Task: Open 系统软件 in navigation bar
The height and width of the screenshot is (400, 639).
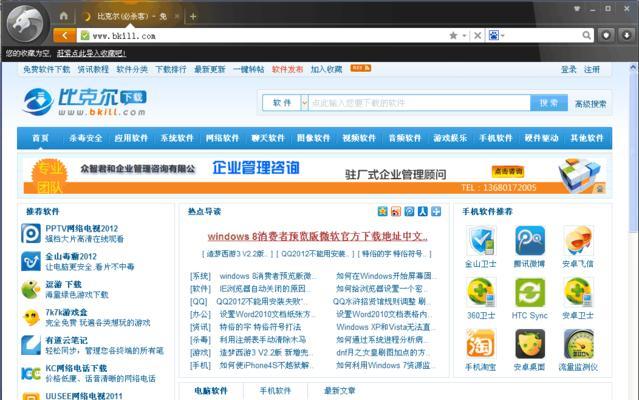Action: 176,138
